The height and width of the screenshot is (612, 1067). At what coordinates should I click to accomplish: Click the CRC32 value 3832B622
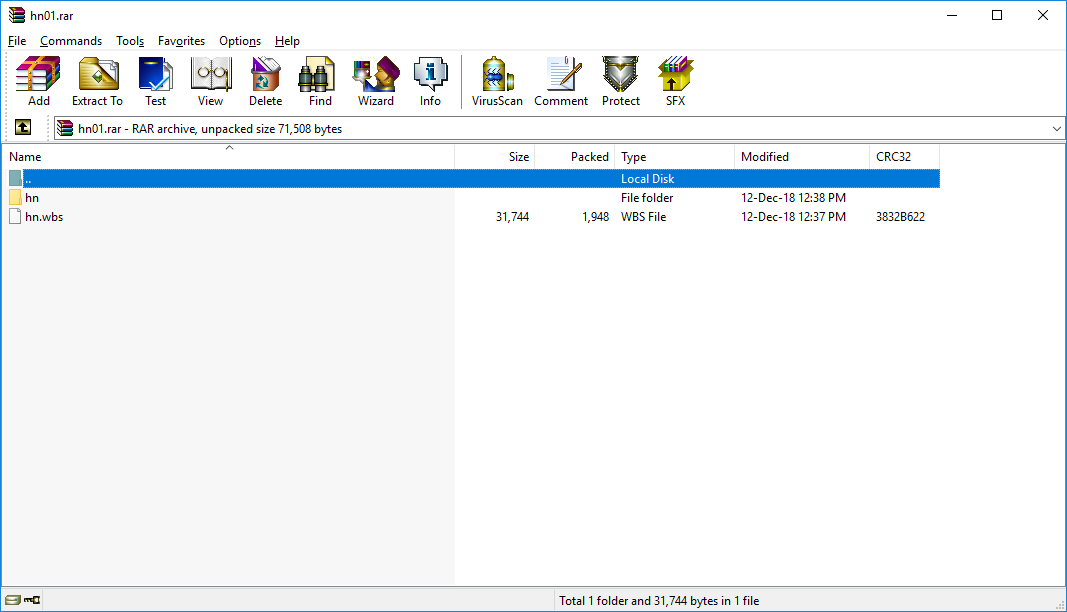click(900, 216)
